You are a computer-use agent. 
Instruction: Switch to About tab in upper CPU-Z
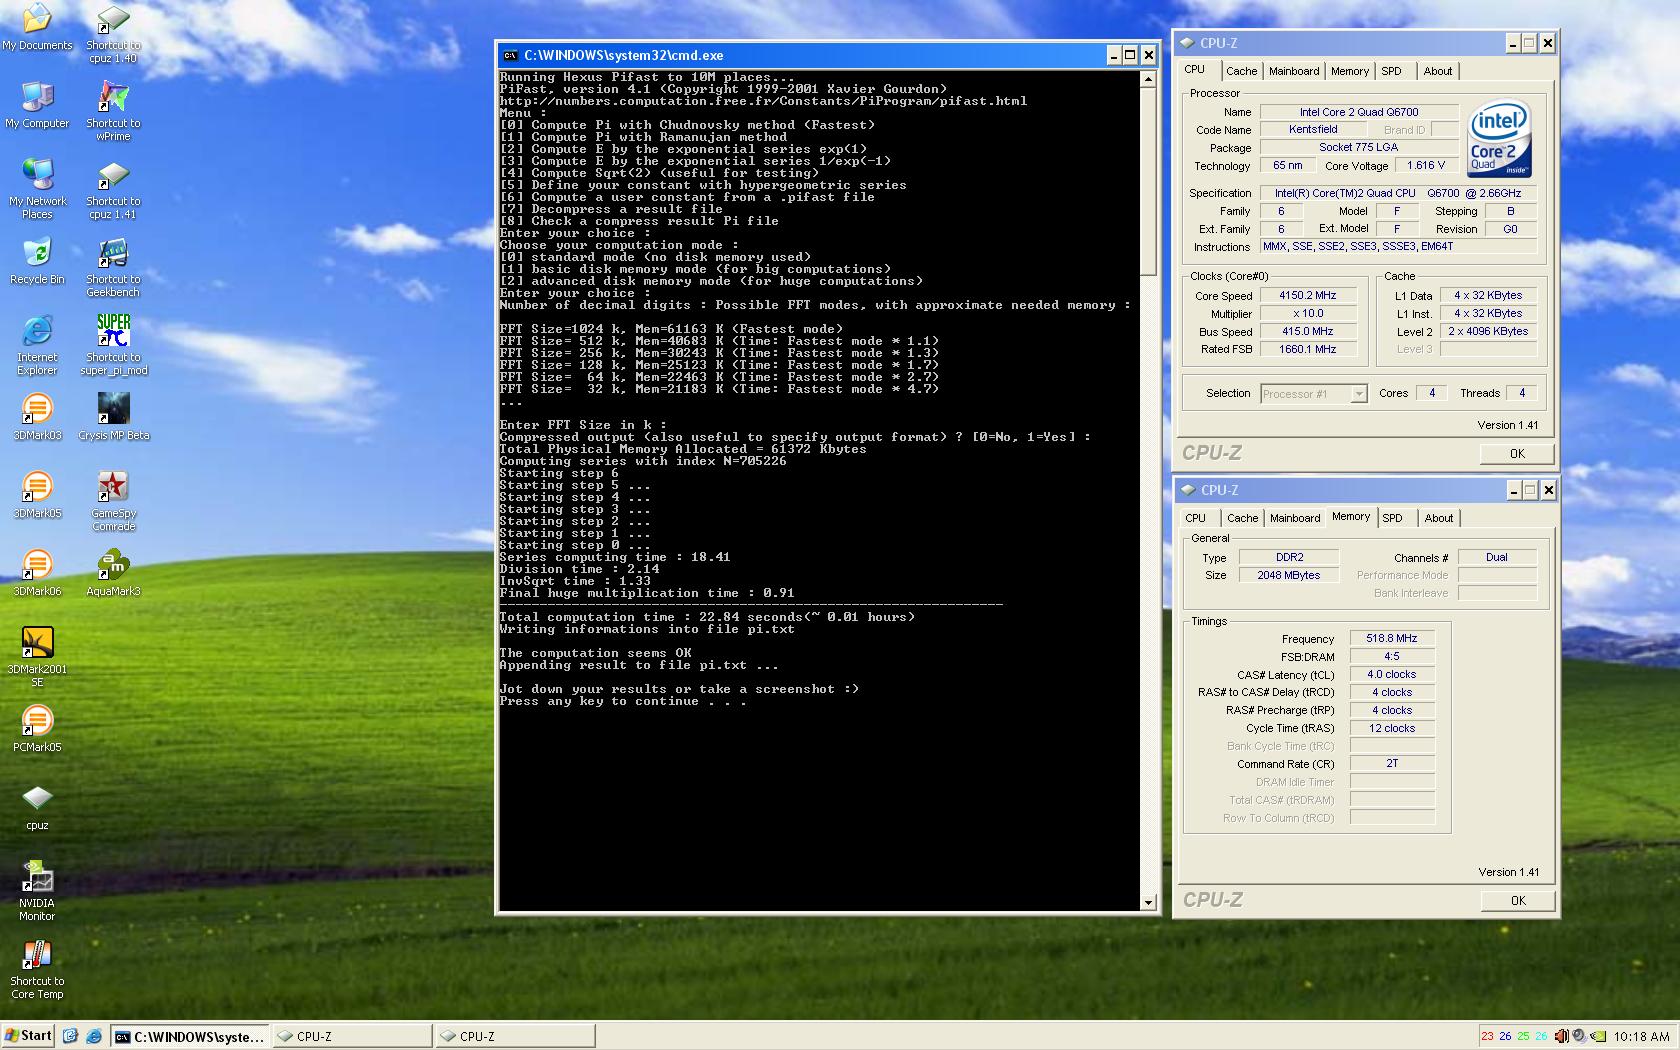[1438, 71]
